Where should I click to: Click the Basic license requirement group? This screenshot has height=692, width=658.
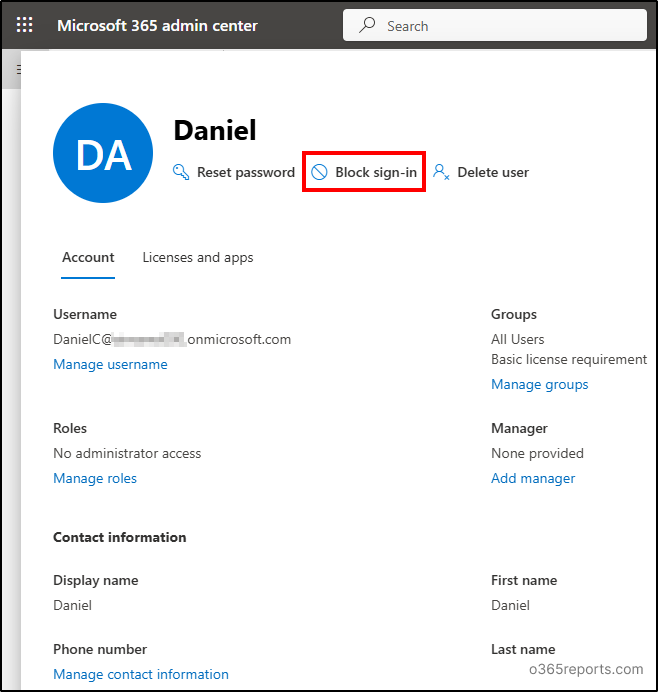(x=569, y=360)
